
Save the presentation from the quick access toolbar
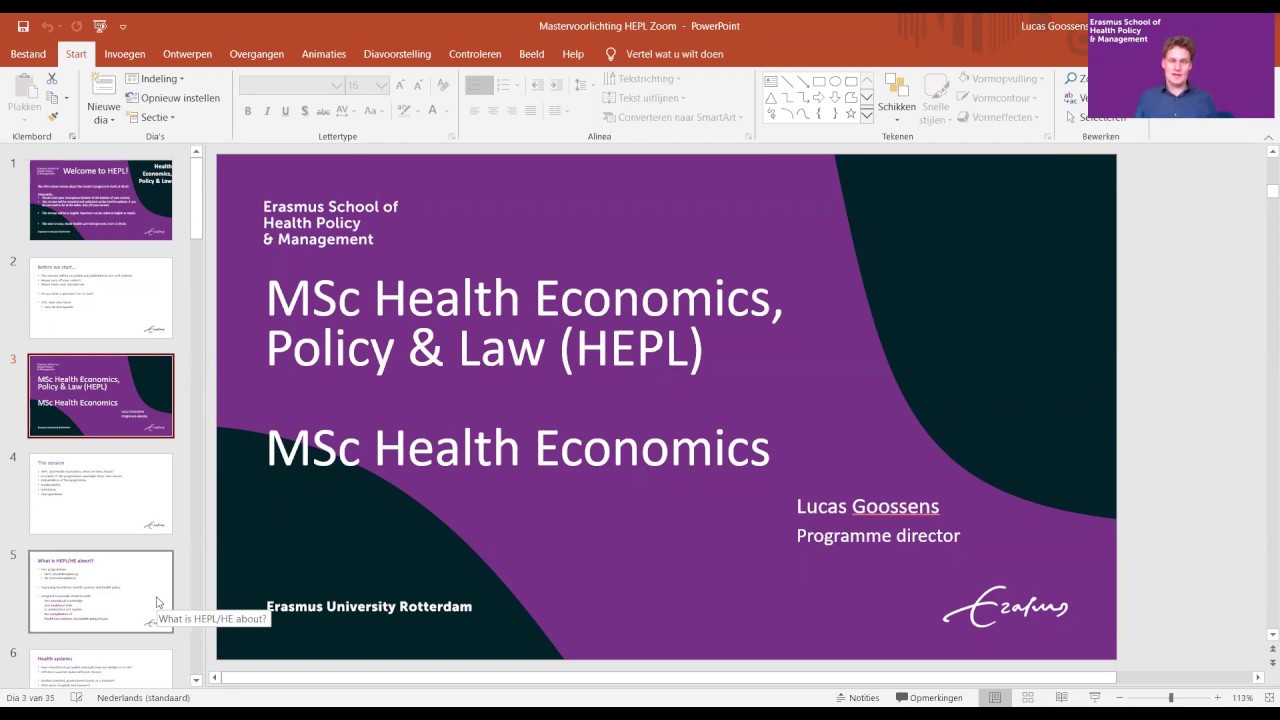(23, 26)
